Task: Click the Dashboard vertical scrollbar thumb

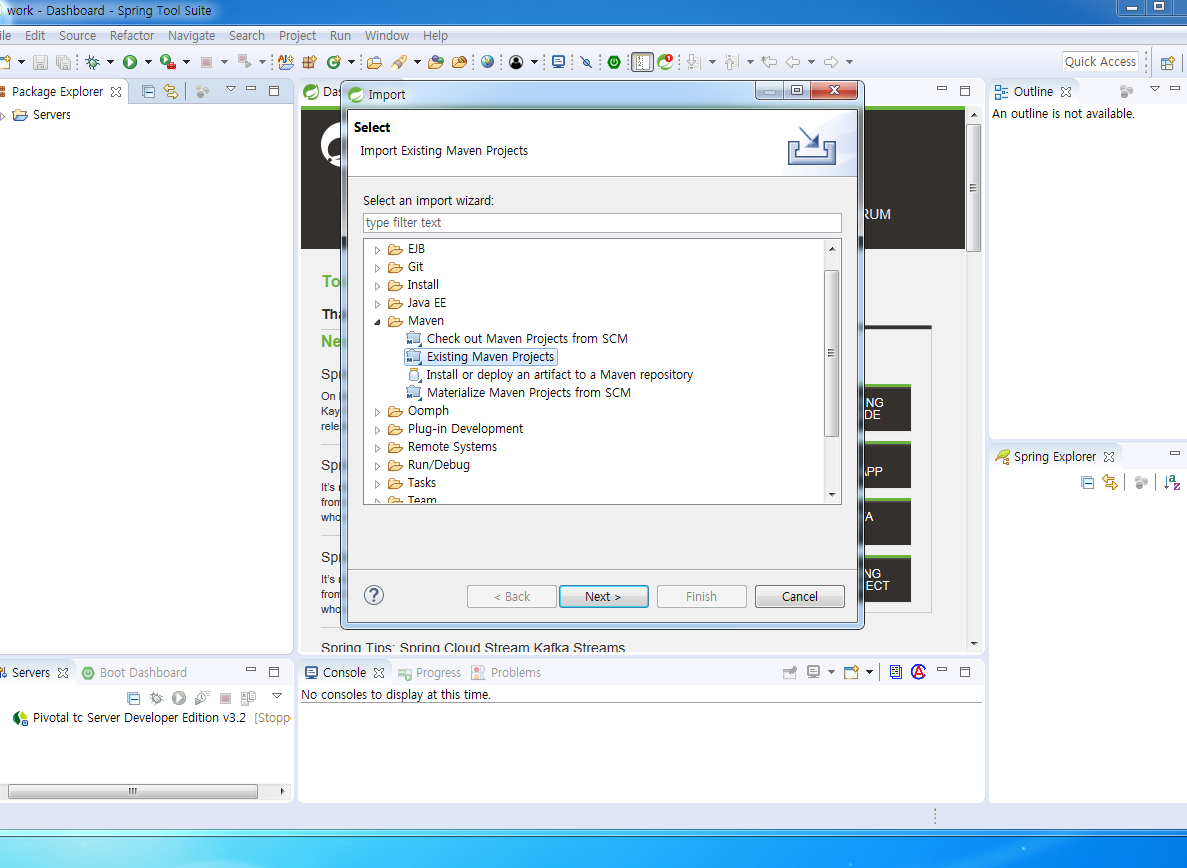Action: click(974, 188)
